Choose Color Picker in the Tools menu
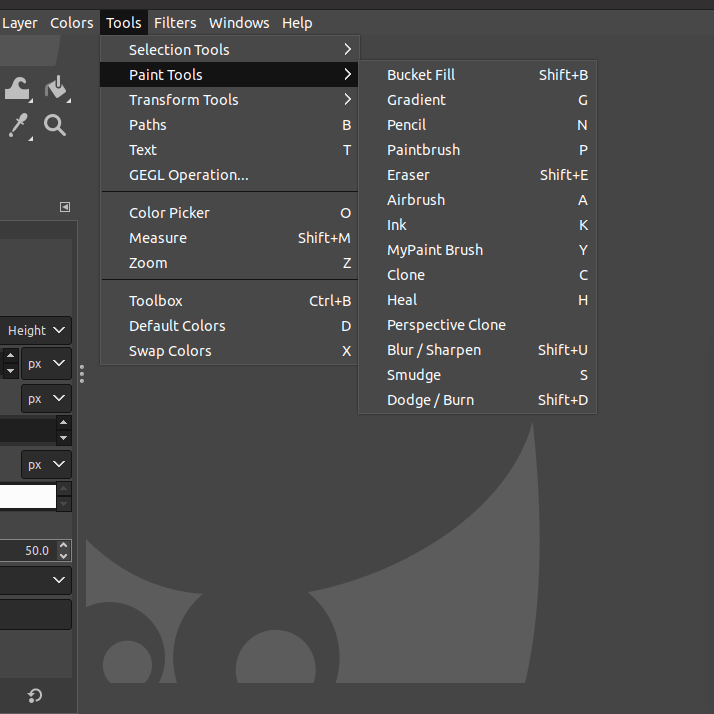The height and width of the screenshot is (714, 714). click(x=230, y=213)
